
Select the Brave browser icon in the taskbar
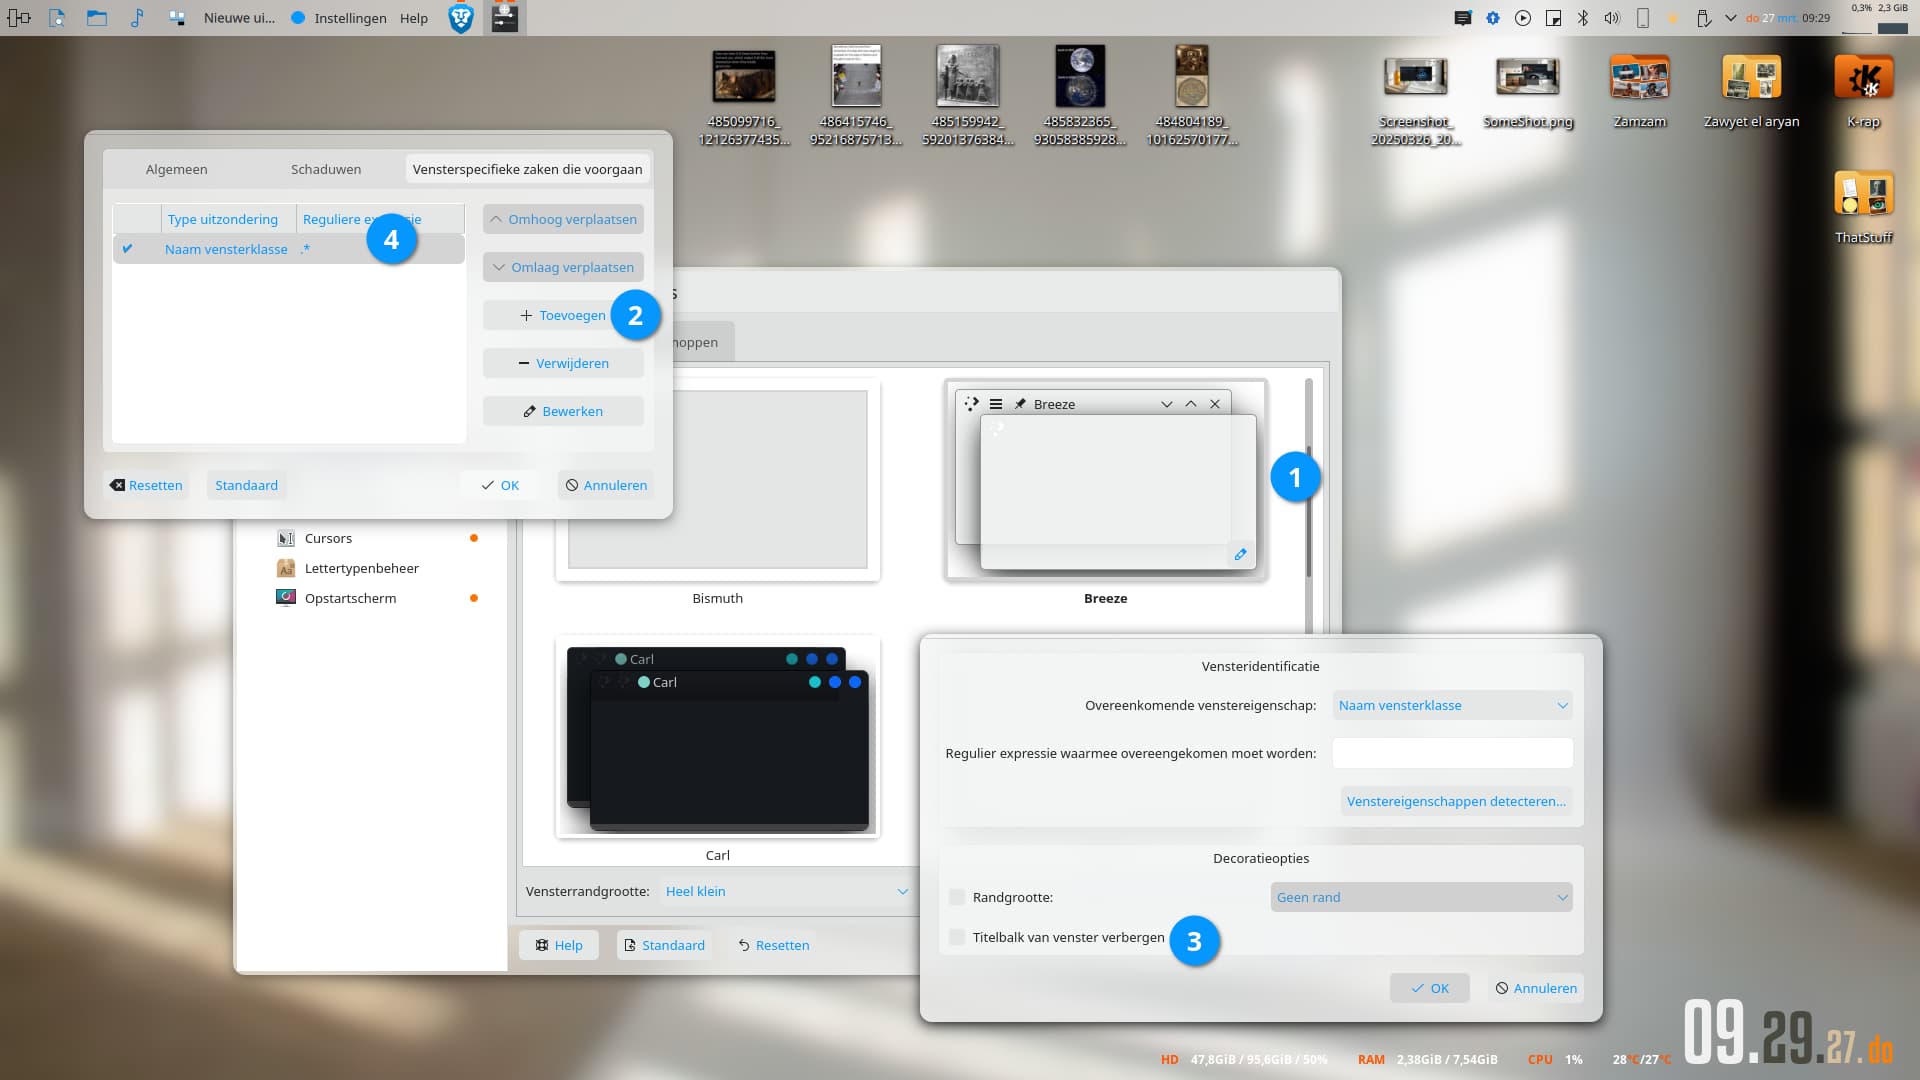click(460, 17)
